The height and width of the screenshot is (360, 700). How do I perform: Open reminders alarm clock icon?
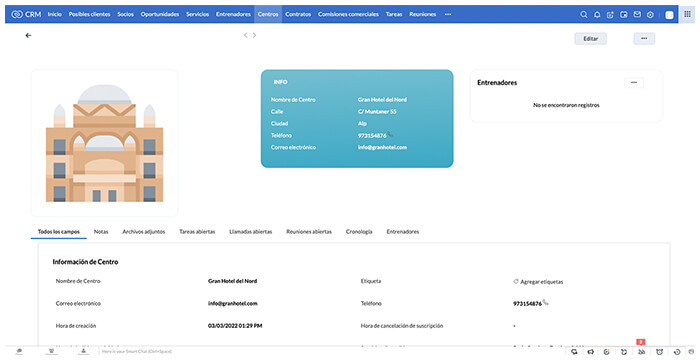pos(659,352)
